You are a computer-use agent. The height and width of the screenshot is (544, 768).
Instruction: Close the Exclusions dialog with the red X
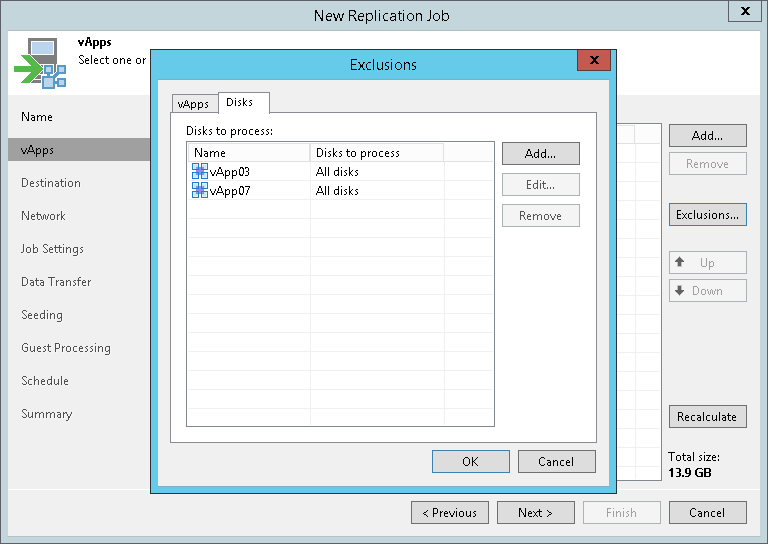coord(594,60)
